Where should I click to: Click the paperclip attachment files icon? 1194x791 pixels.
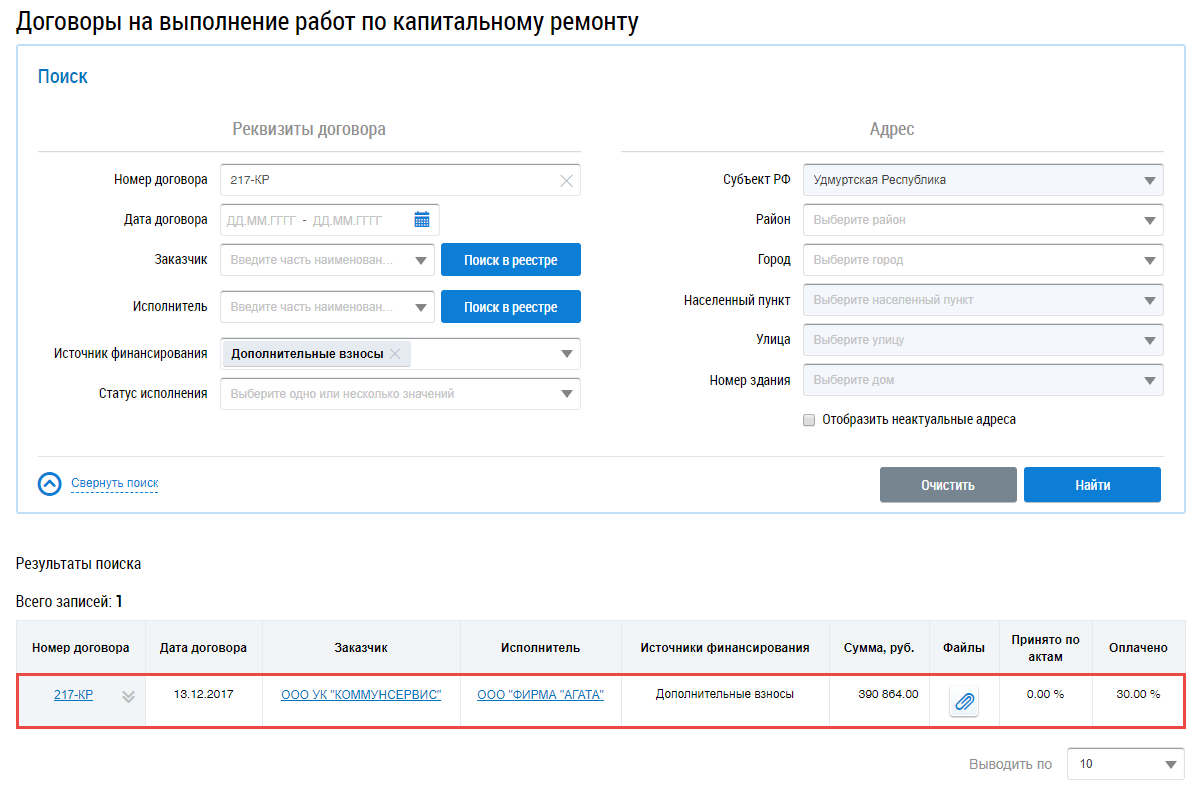(964, 702)
